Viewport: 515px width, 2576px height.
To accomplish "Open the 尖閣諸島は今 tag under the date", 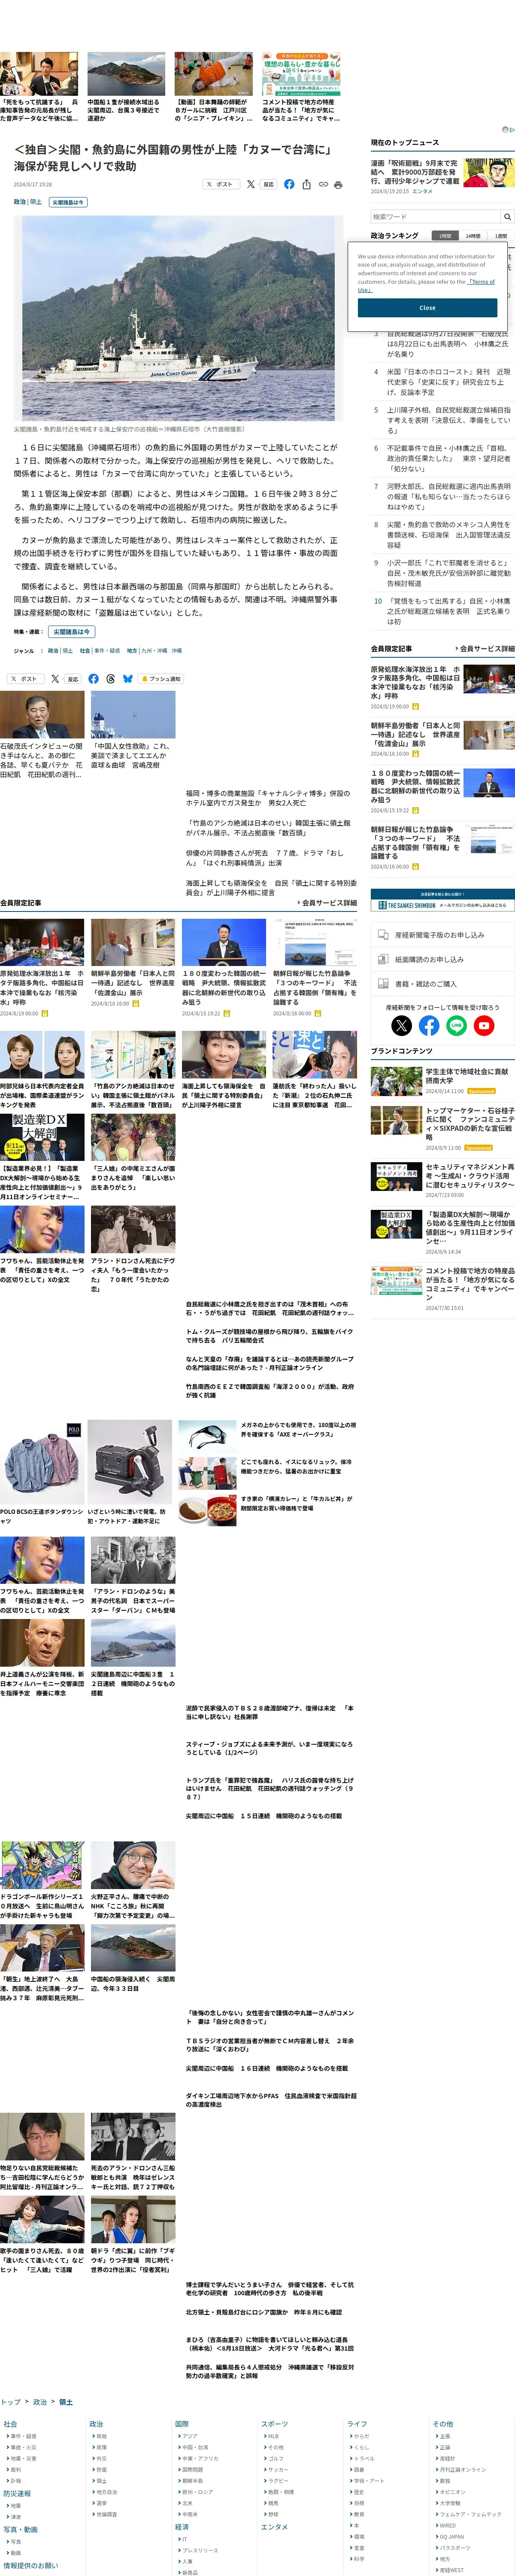I will click(69, 202).
